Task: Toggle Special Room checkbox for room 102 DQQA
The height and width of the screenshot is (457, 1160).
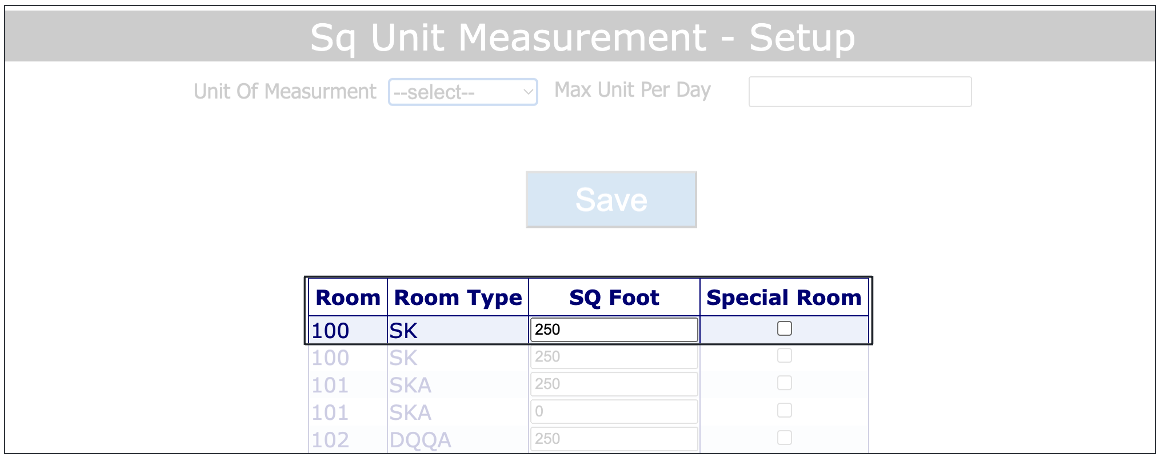Action: coord(785,437)
